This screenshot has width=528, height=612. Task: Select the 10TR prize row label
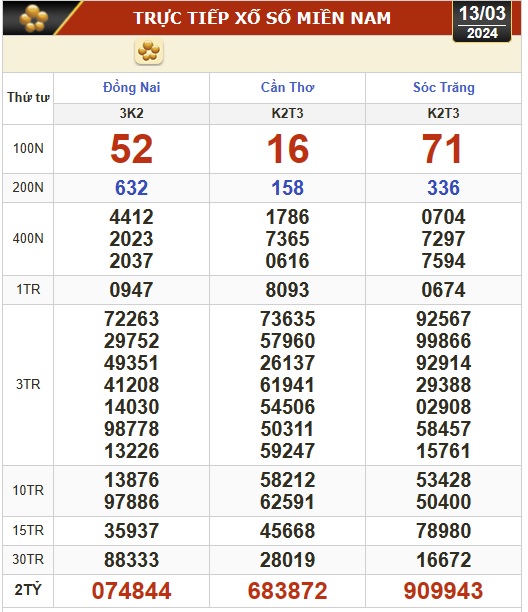tap(28, 490)
